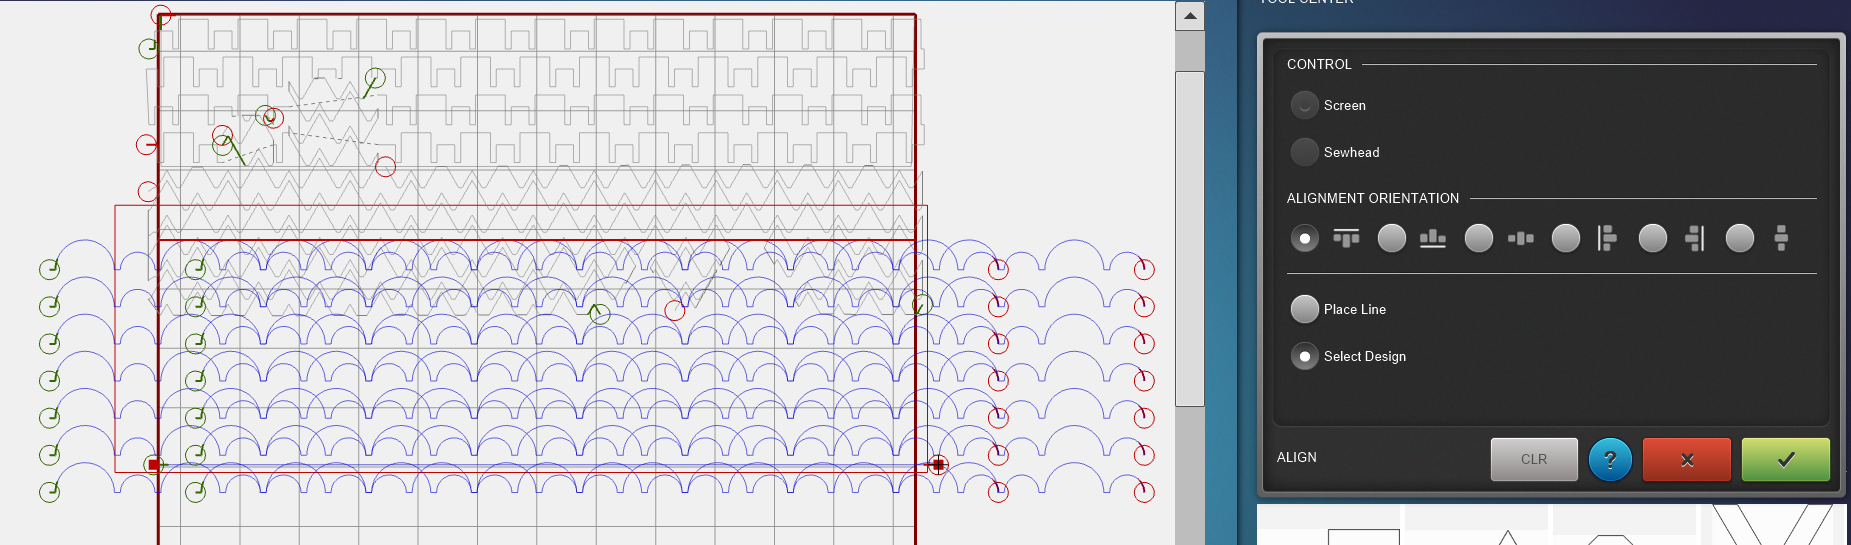The height and width of the screenshot is (545, 1851).
Task: Choose the Select Design option
Action: tap(1305, 356)
